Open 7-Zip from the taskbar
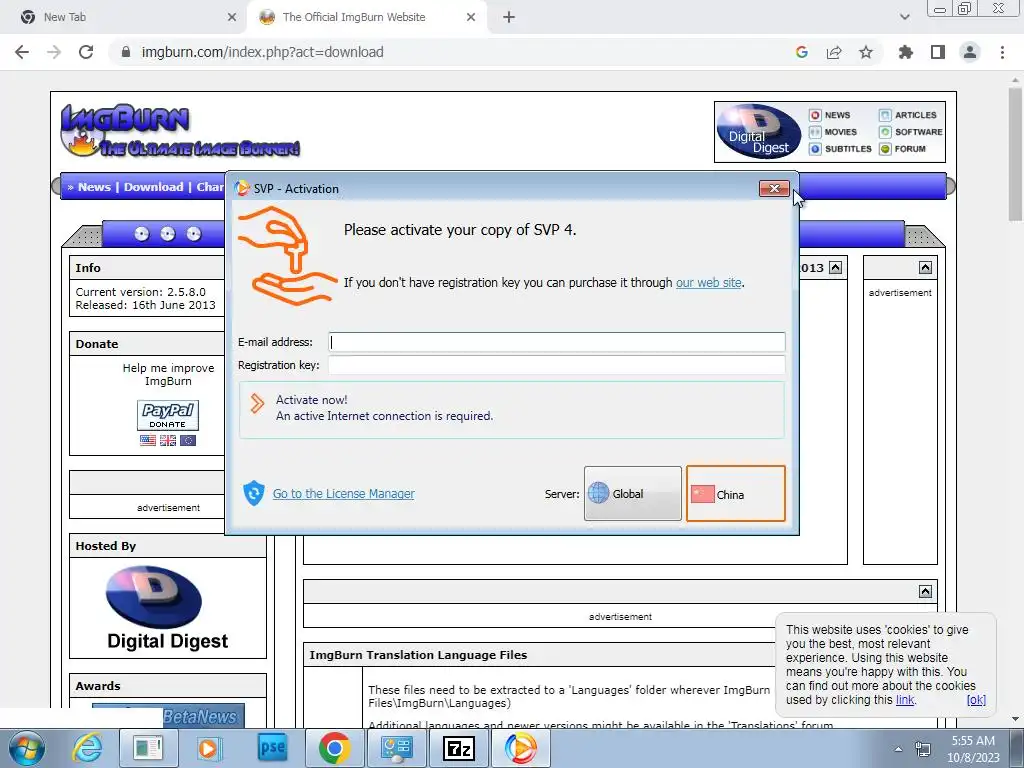 (458, 748)
